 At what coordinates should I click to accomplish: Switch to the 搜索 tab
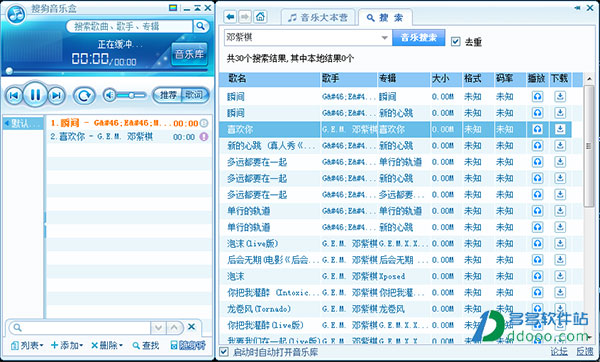(385, 18)
